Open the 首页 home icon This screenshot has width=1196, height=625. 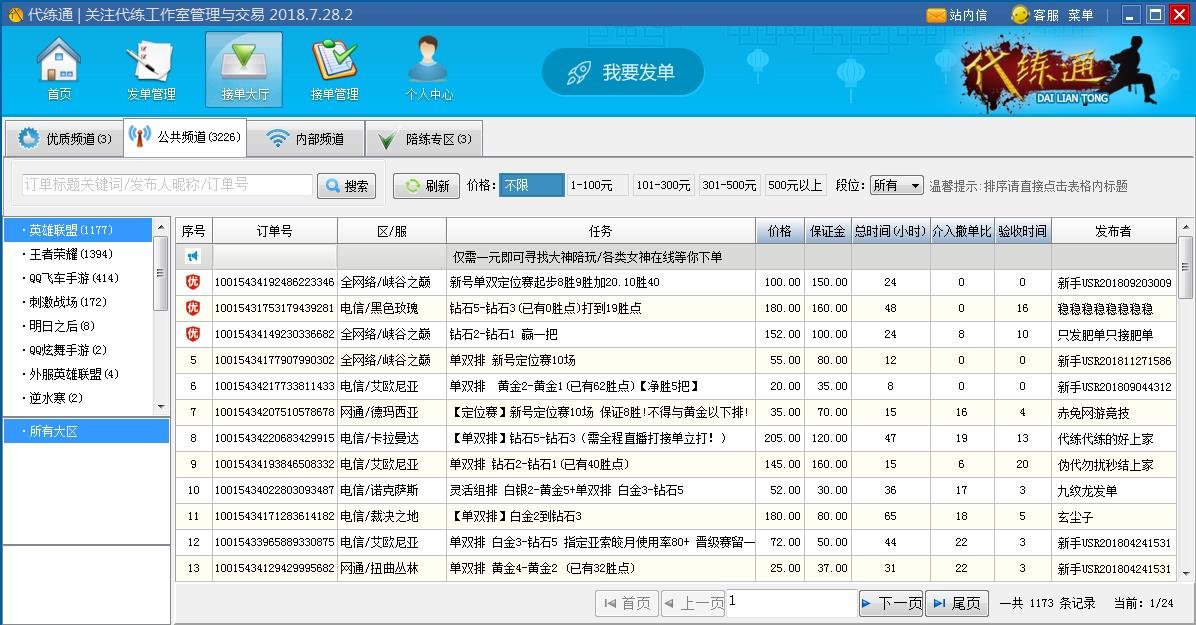(x=57, y=68)
